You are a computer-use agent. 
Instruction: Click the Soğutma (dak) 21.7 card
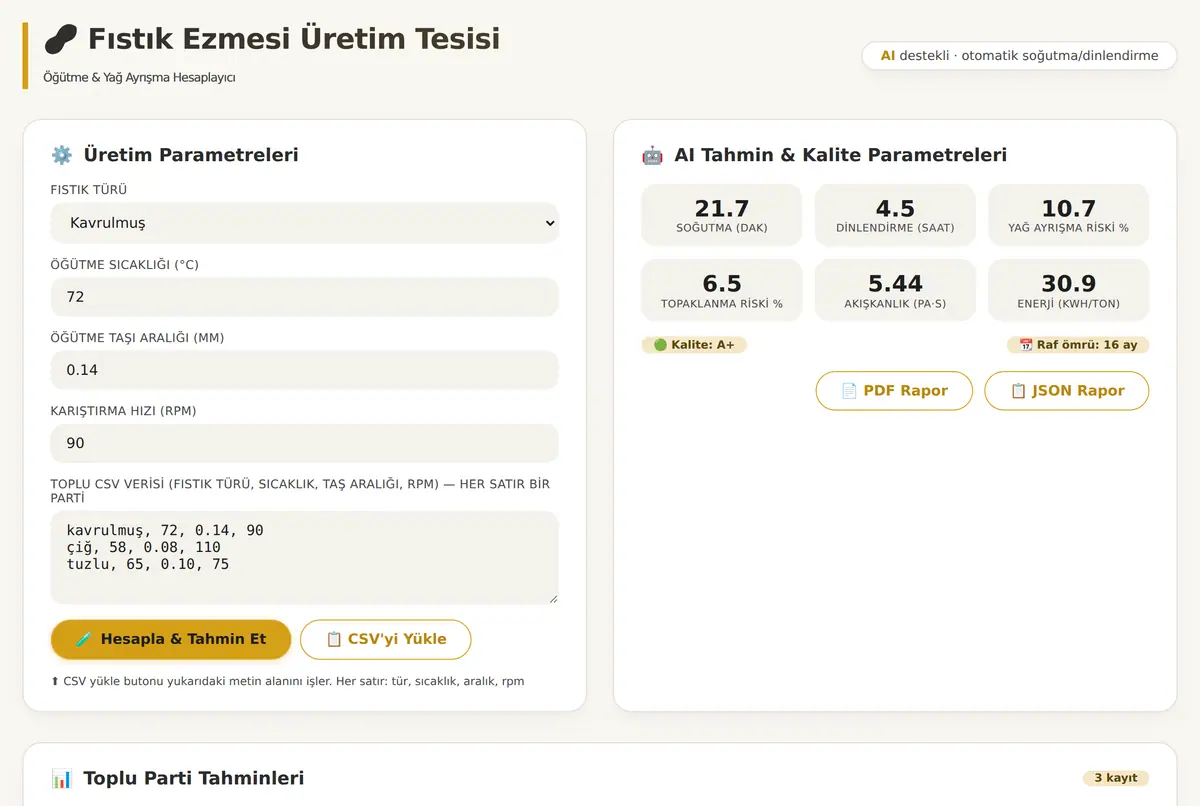pyautogui.click(x=722, y=215)
